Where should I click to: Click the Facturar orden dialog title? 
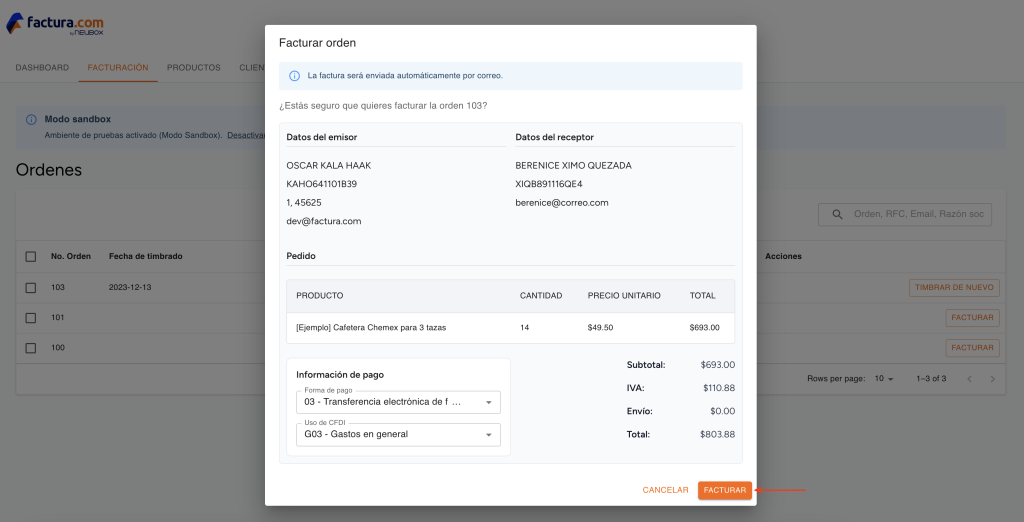click(x=317, y=43)
